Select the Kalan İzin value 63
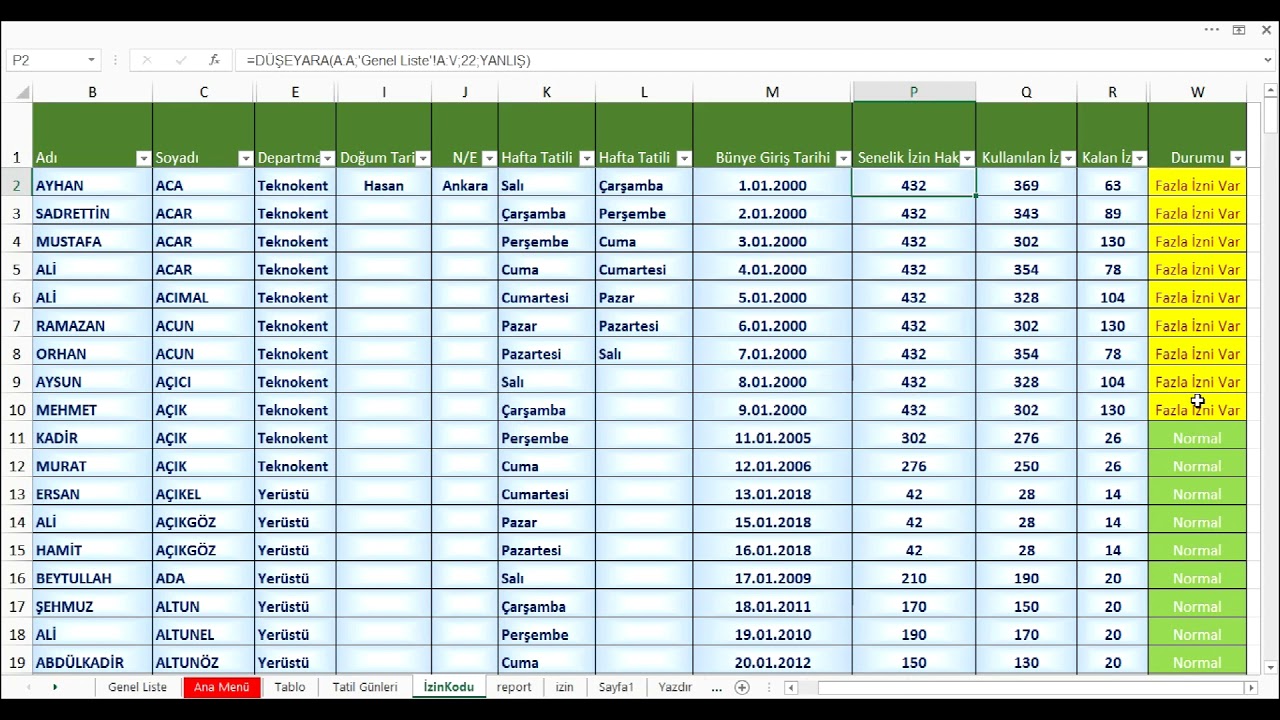This screenshot has height=720, width=1280. [1112, 185]
